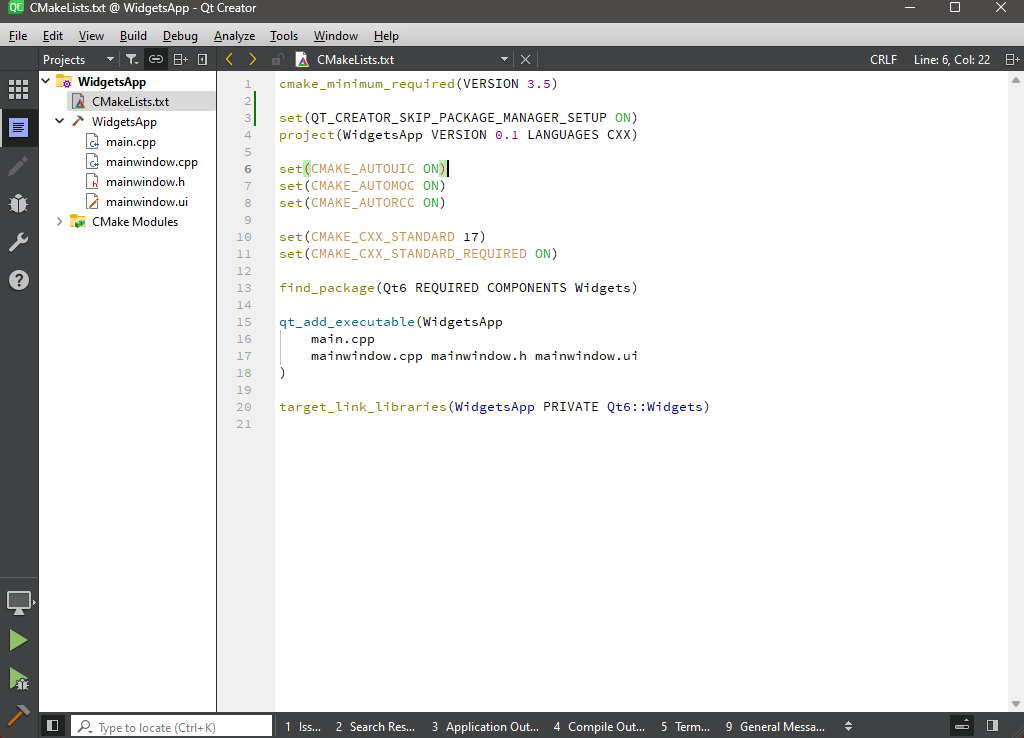1024x738 pixels.
Task: Click the filter tree funnel icon
Action: click(x=132, y=60)
